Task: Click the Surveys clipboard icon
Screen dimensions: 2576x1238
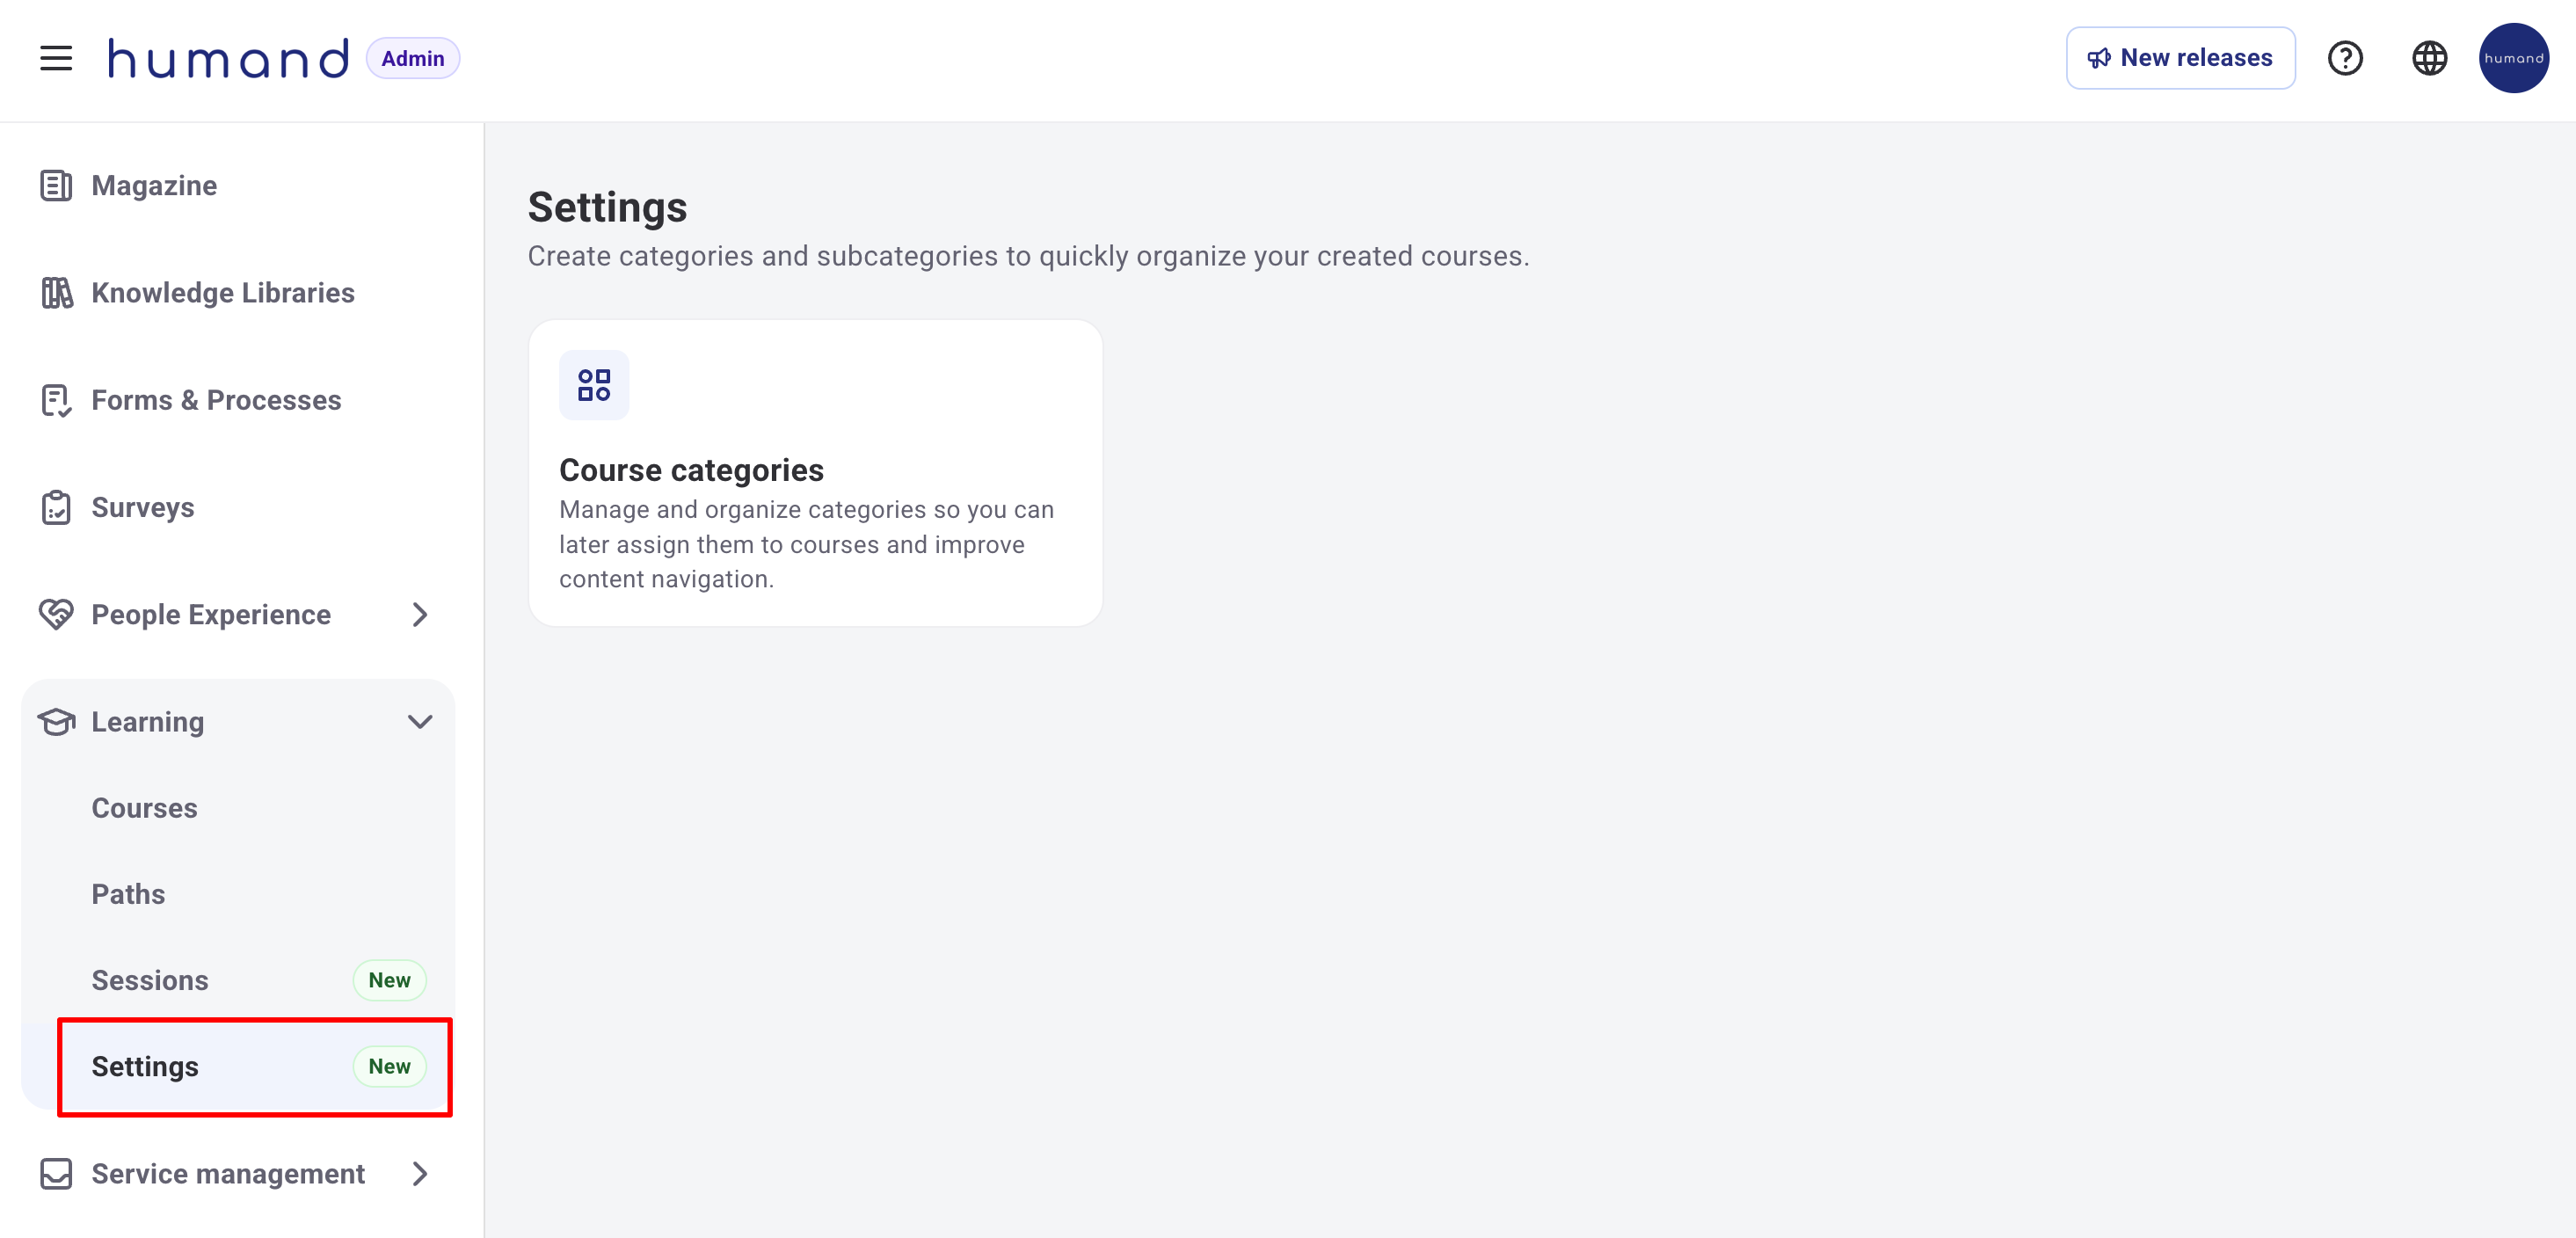Action: click(56, 508)
